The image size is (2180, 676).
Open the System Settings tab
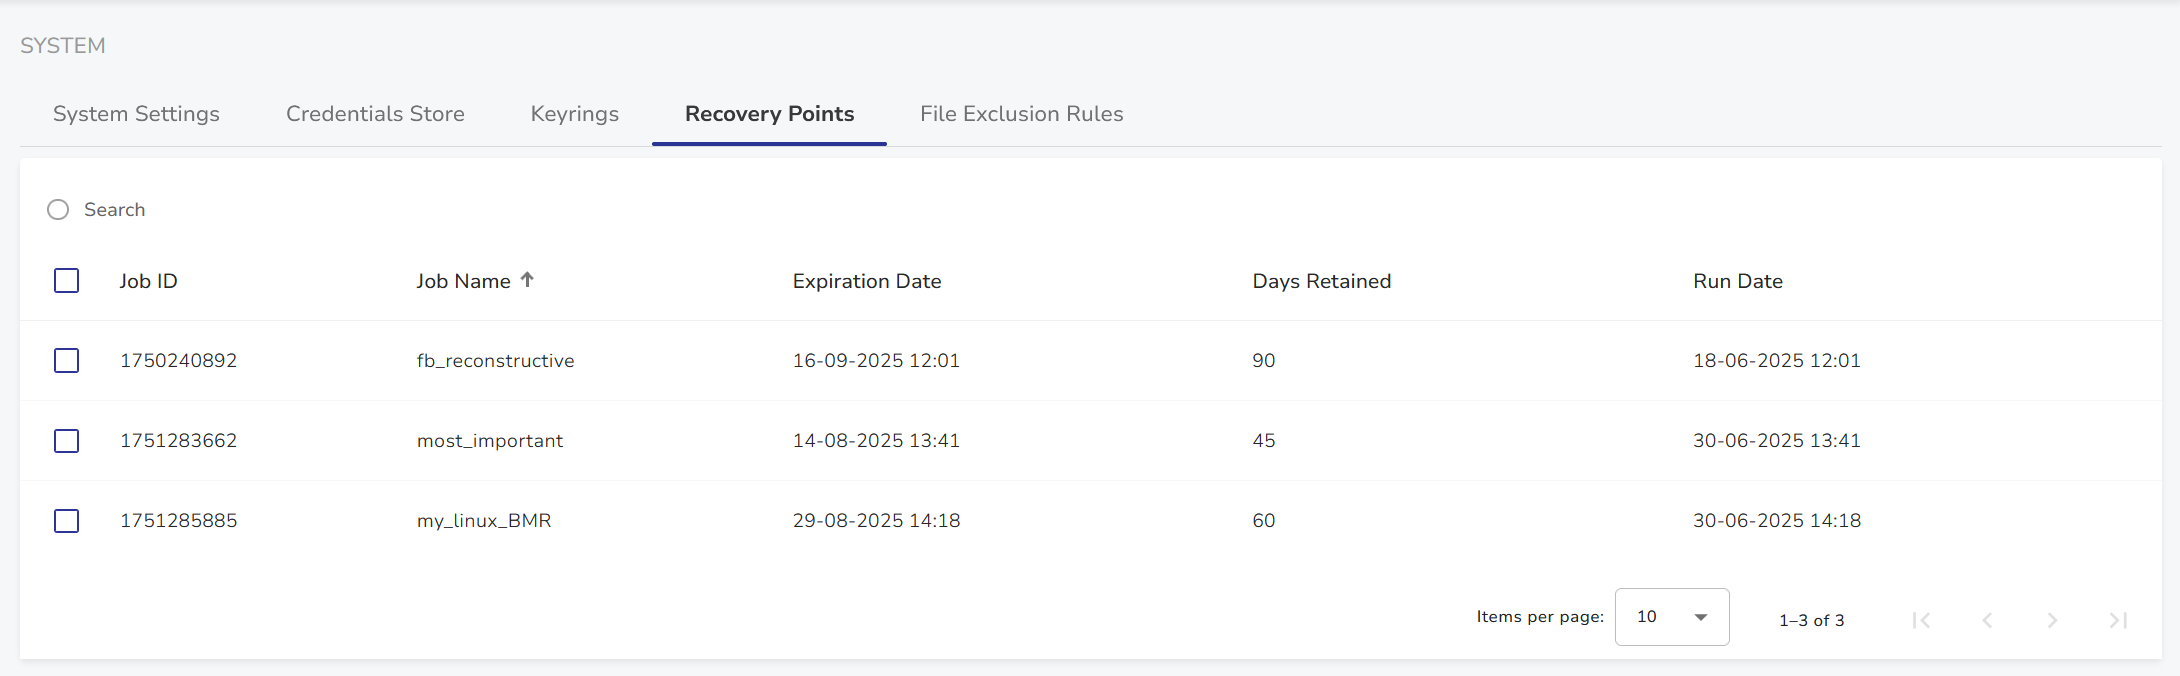(136, 114)
